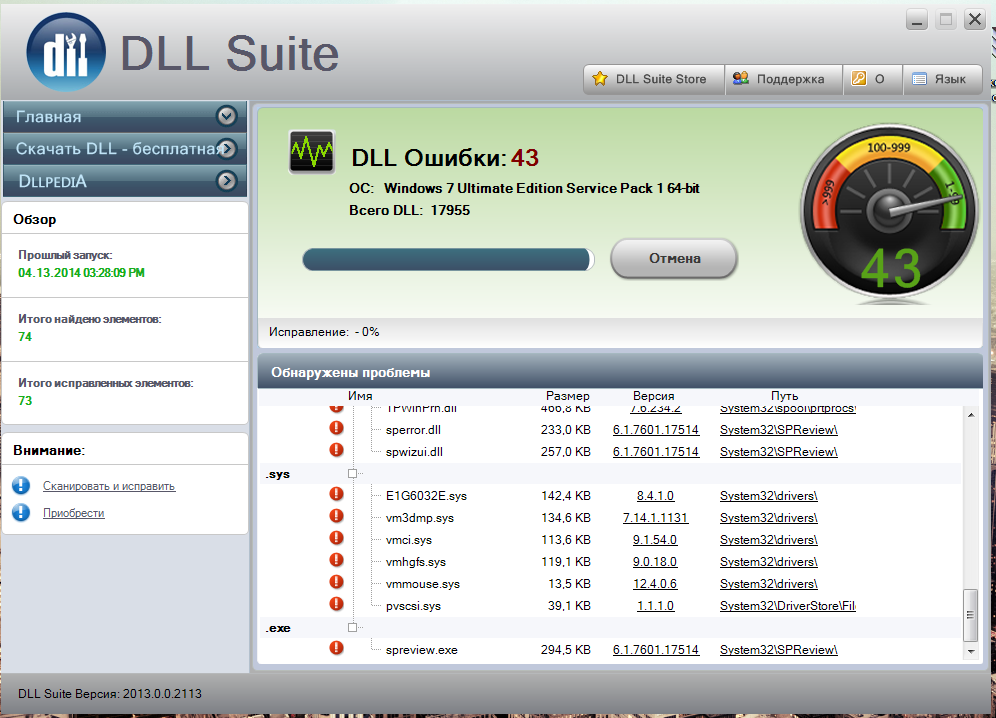The image size is (996, 718).
Task: Click the red error icon for E1G6032E.sys
Action: 336,494
